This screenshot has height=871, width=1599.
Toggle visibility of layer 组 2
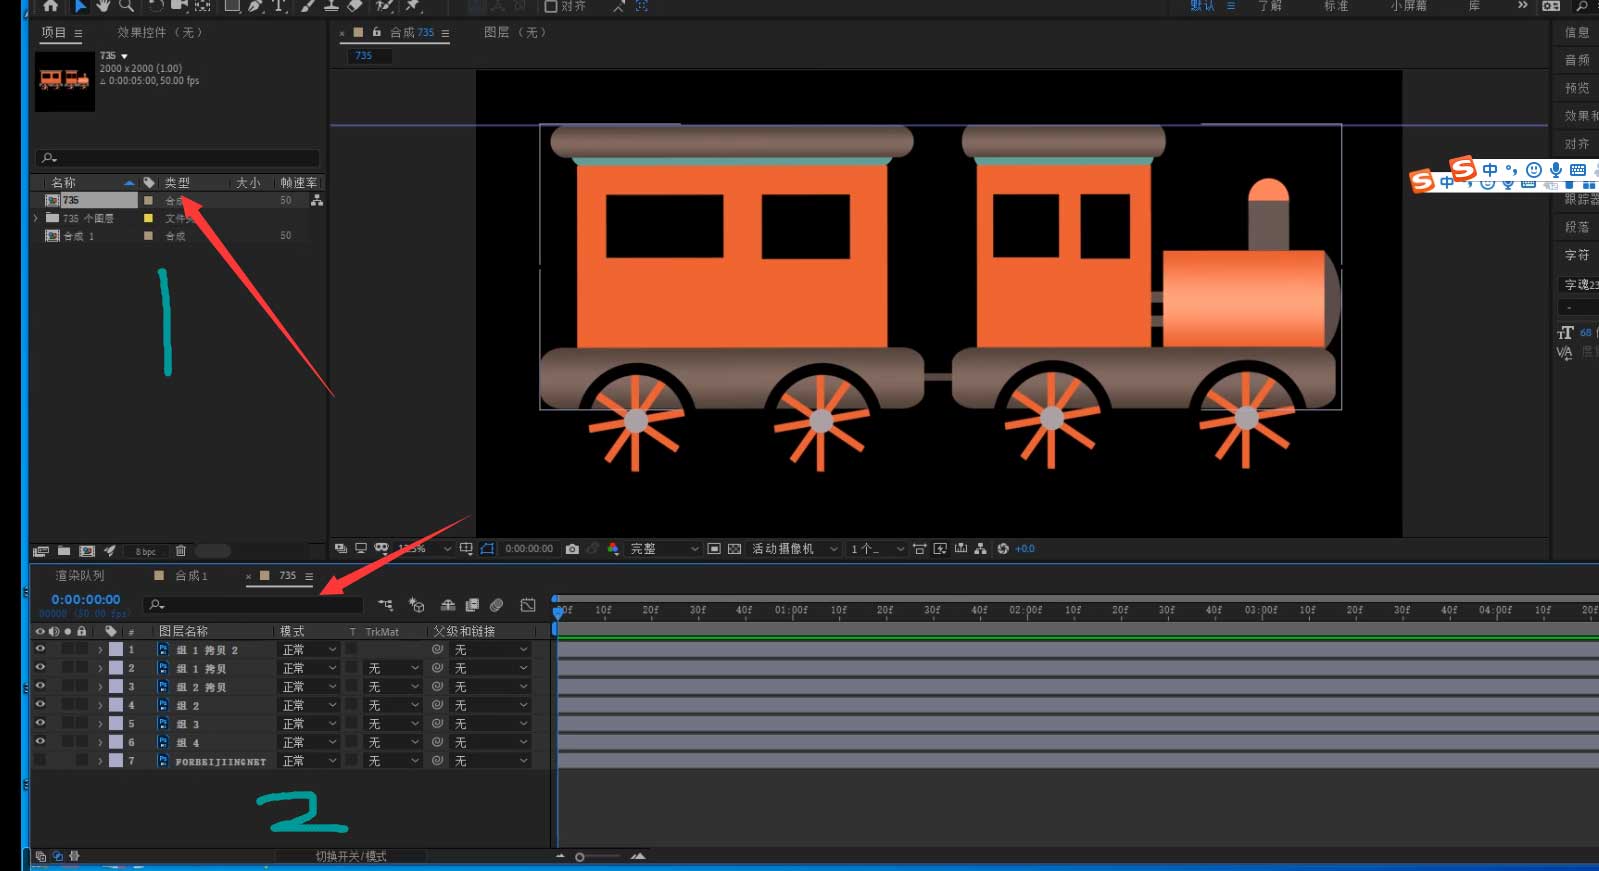point(40,705)
